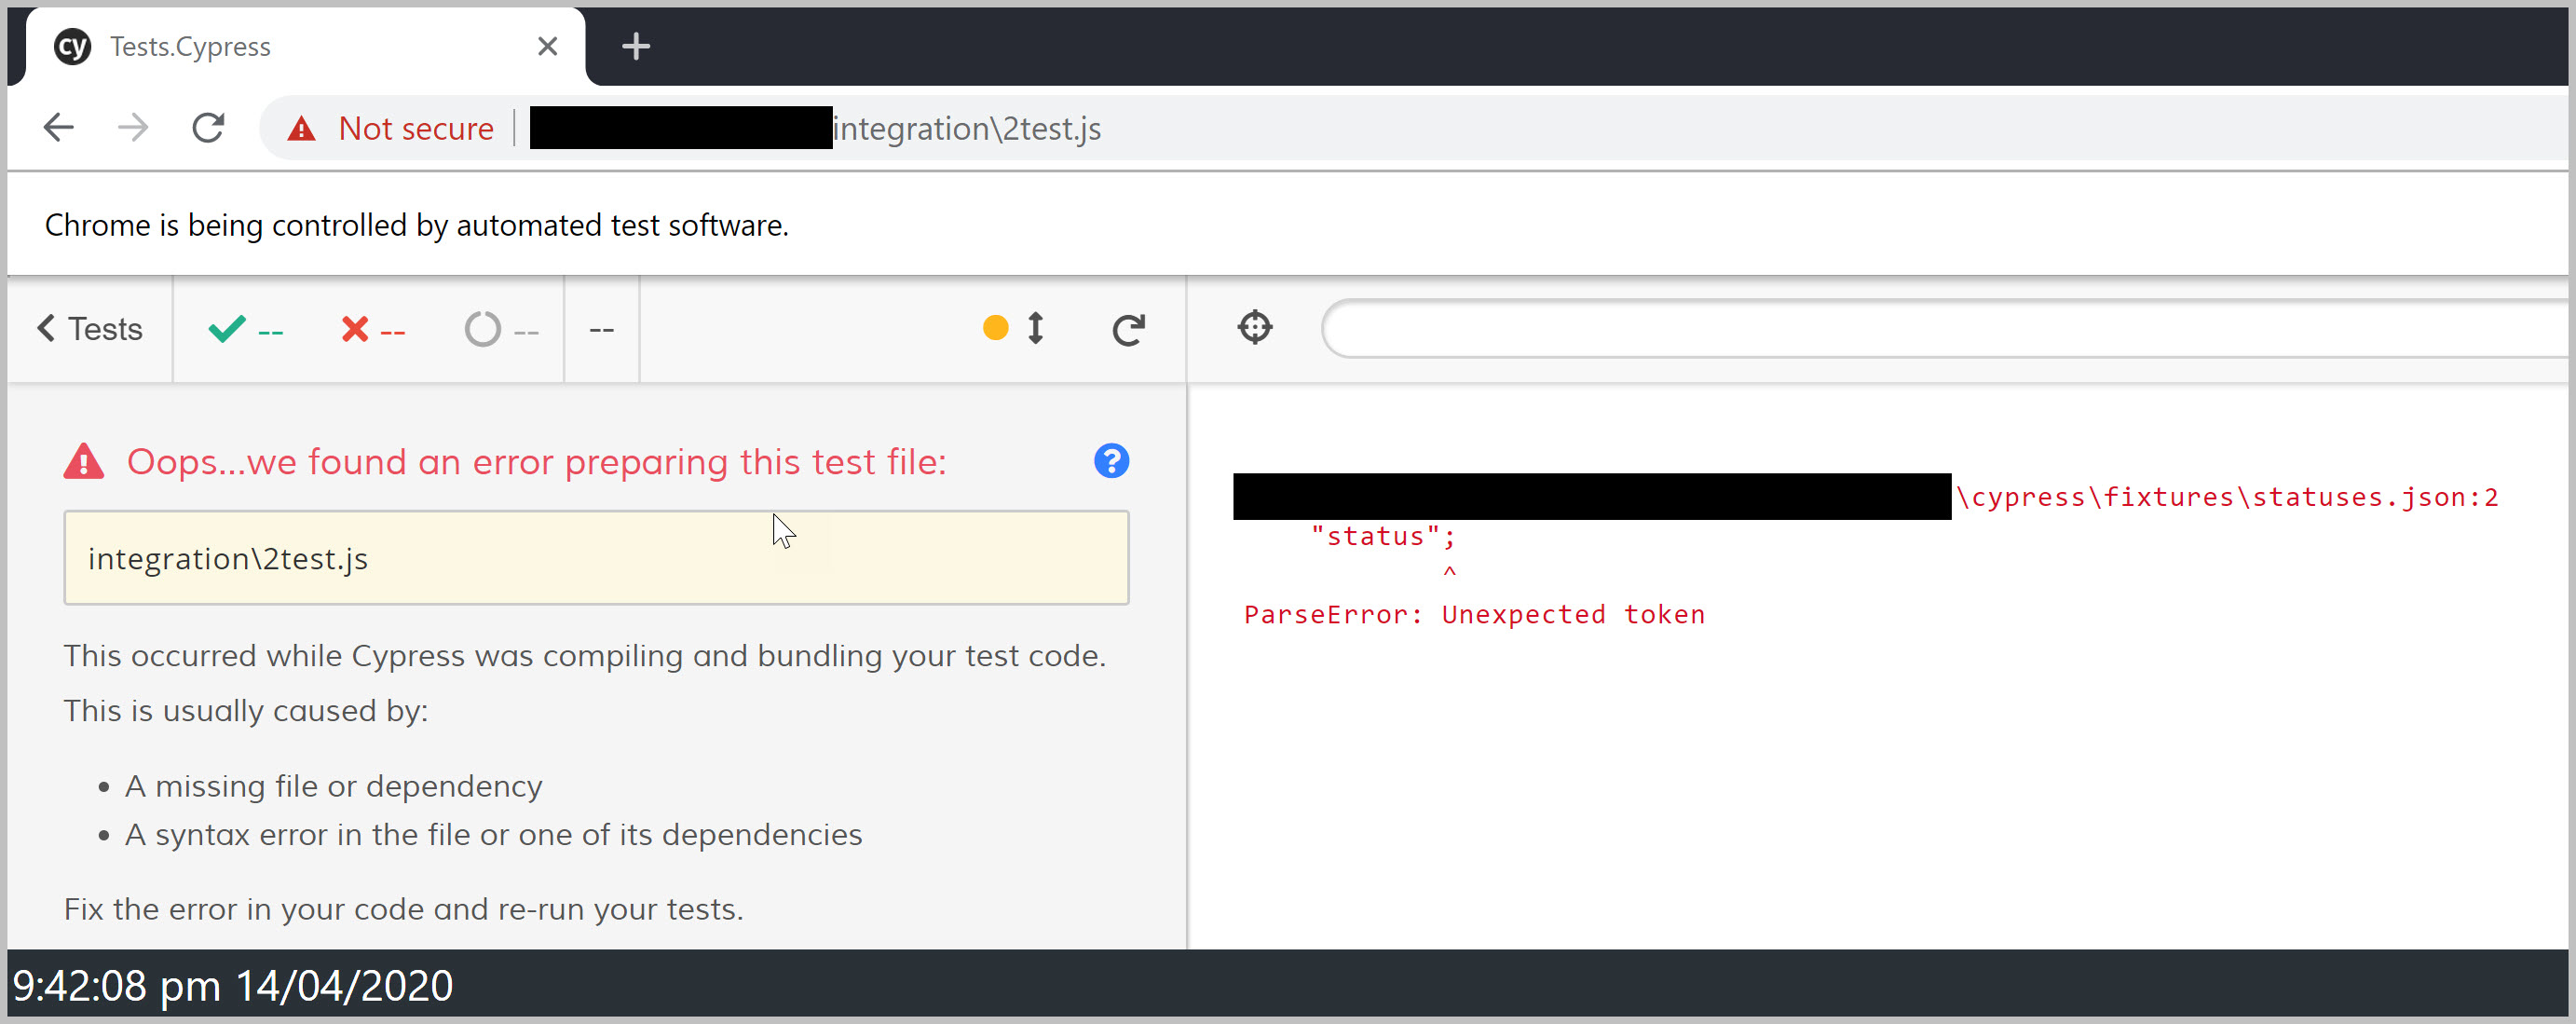Click the gray pending-tests circle icon
The height and width of the screenshot is (1024, 2576).
pos(483,329)
